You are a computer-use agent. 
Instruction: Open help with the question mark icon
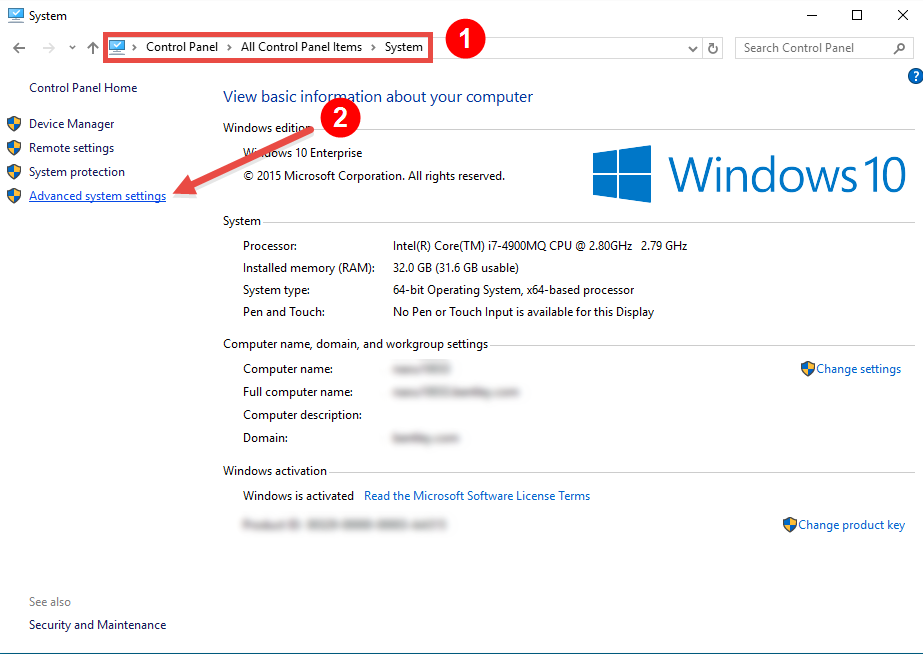tap(915, 76)
